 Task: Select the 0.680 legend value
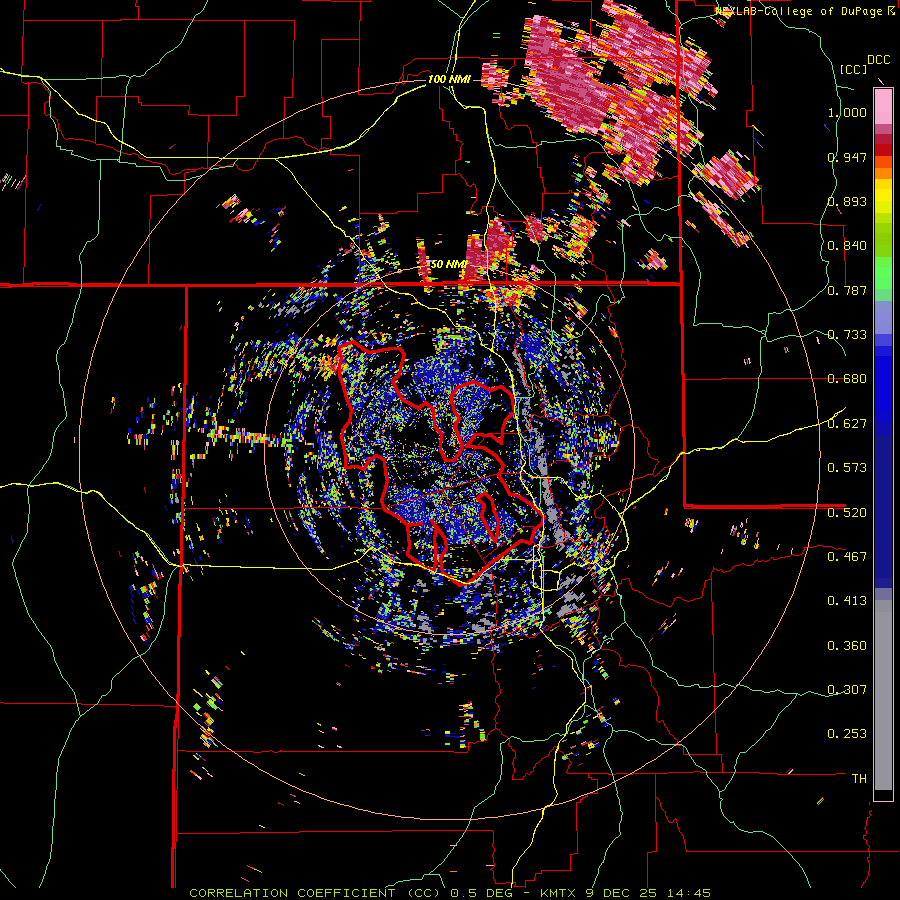(x=847, y=379)
